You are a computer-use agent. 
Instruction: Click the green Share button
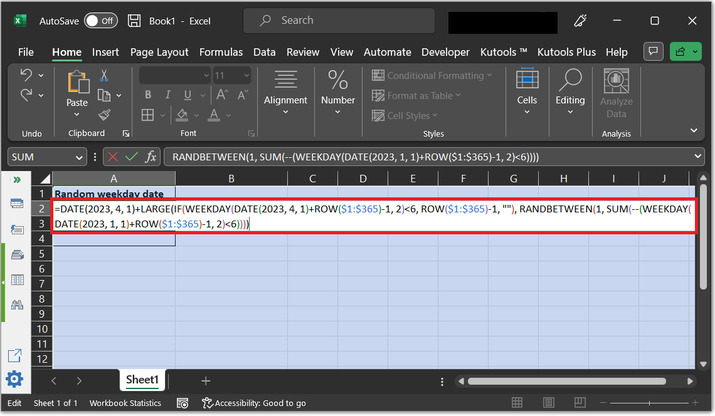point(685,51)
